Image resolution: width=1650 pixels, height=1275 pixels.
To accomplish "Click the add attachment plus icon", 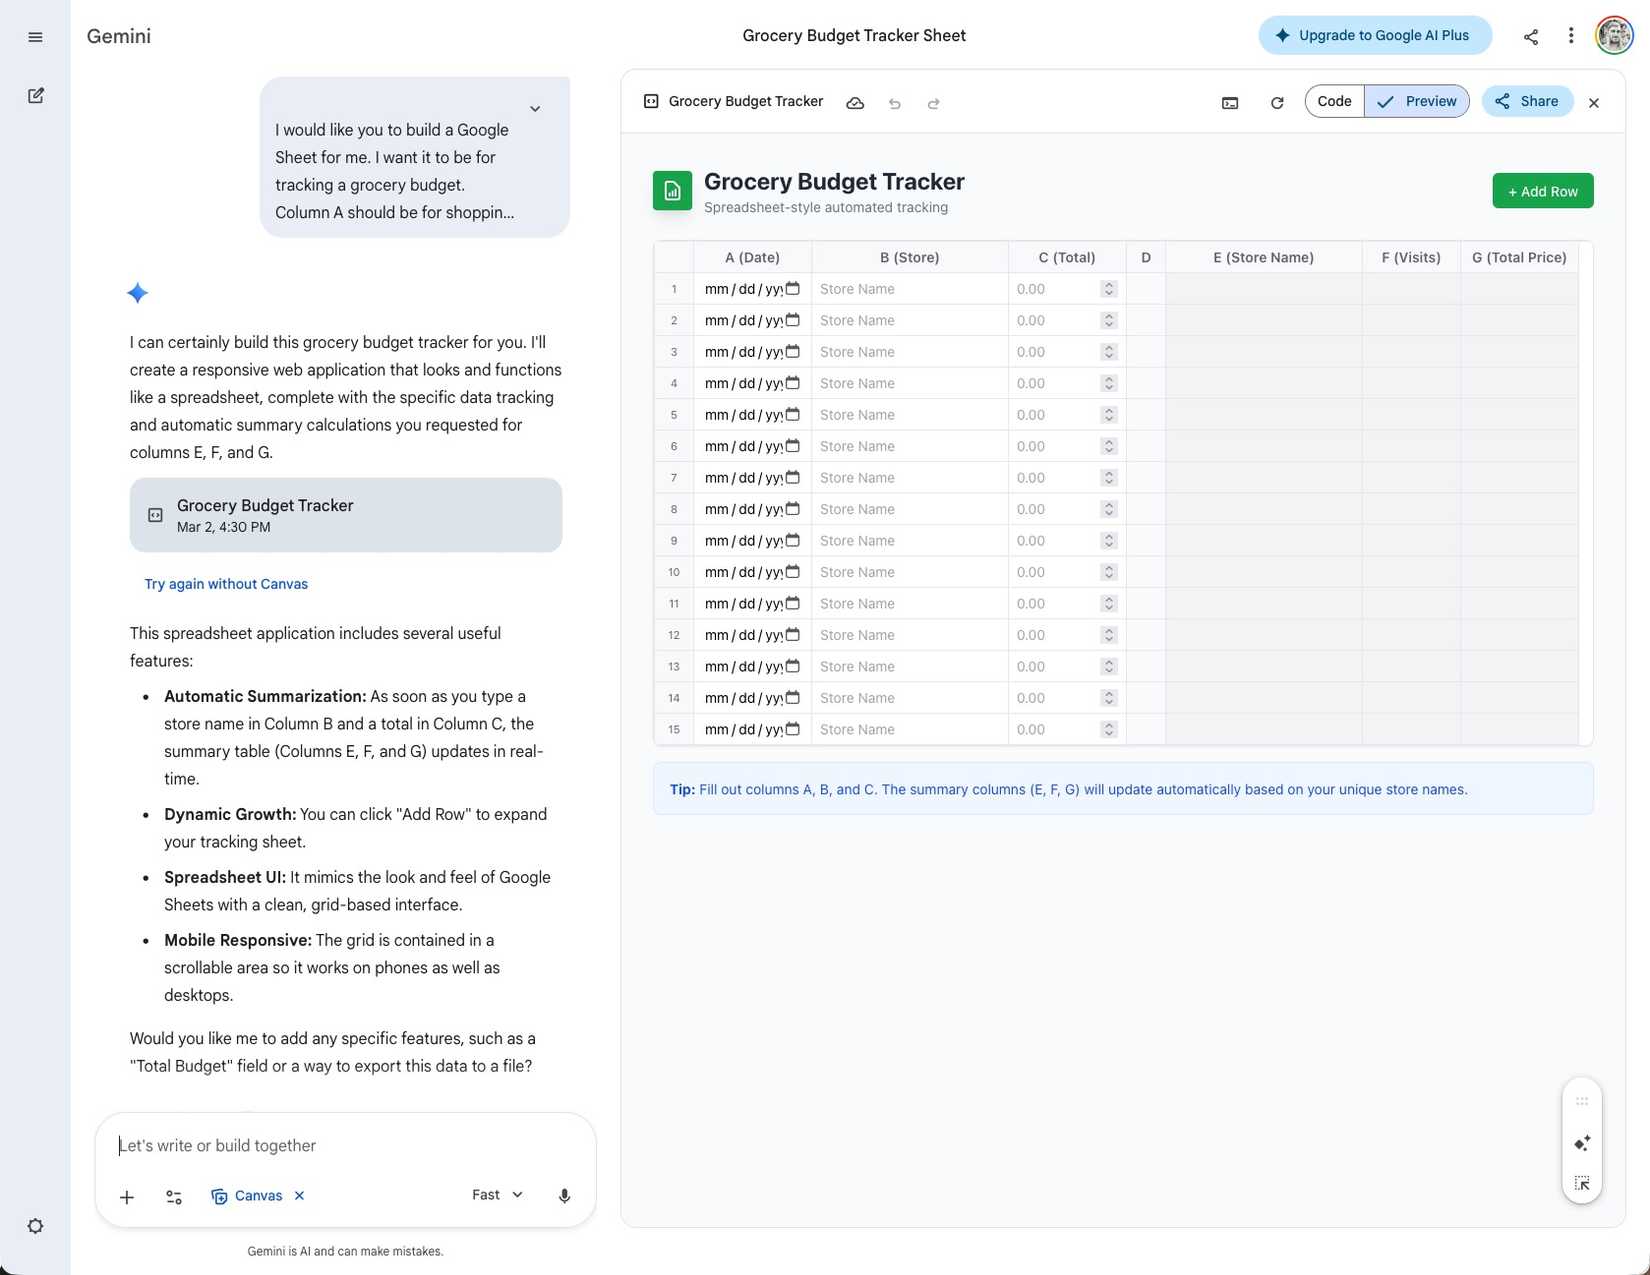I will pyautogui.click(x=127, y=1197).
